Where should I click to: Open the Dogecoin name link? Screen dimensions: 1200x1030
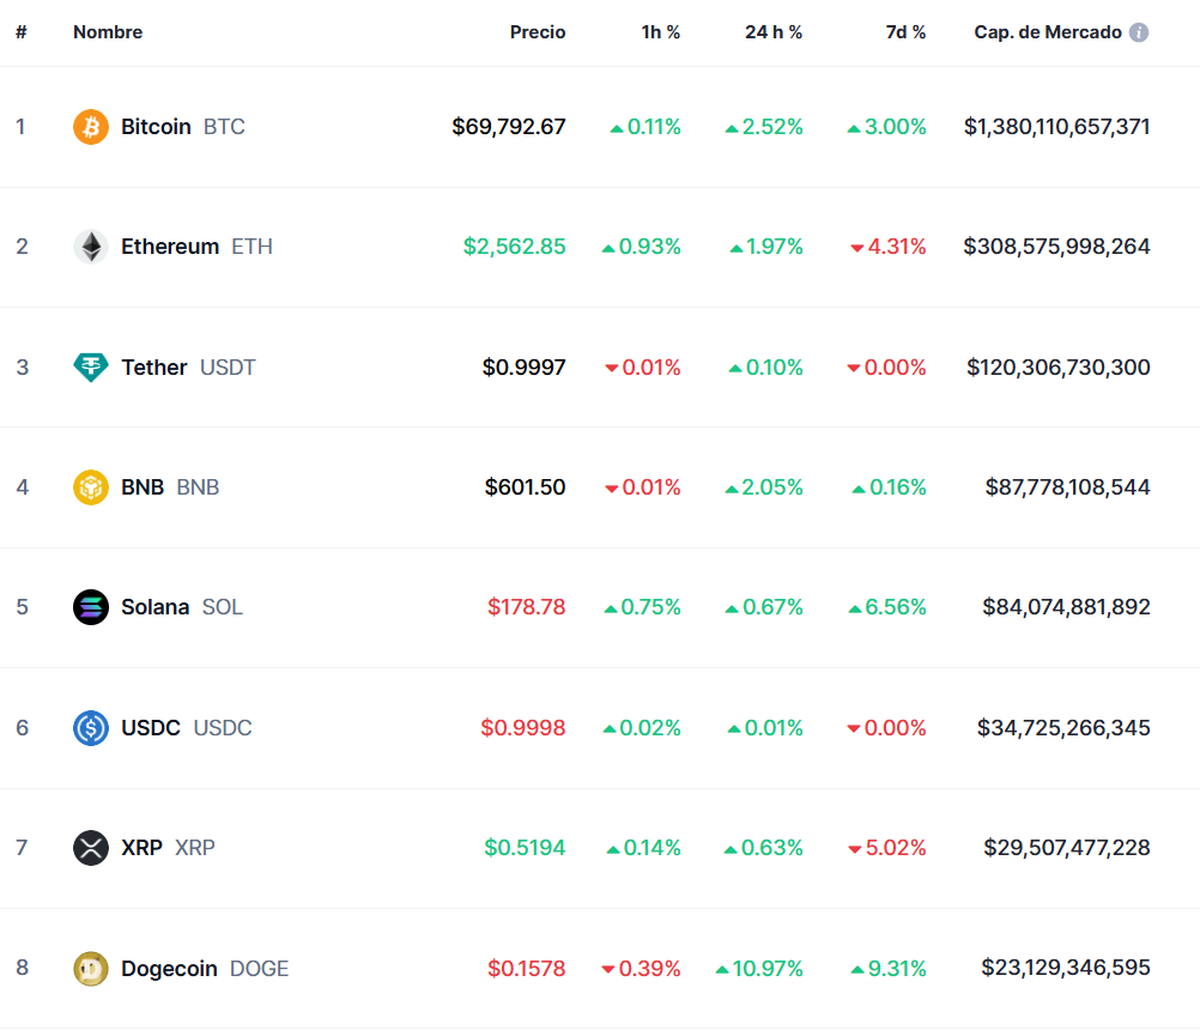click(169, 968)
